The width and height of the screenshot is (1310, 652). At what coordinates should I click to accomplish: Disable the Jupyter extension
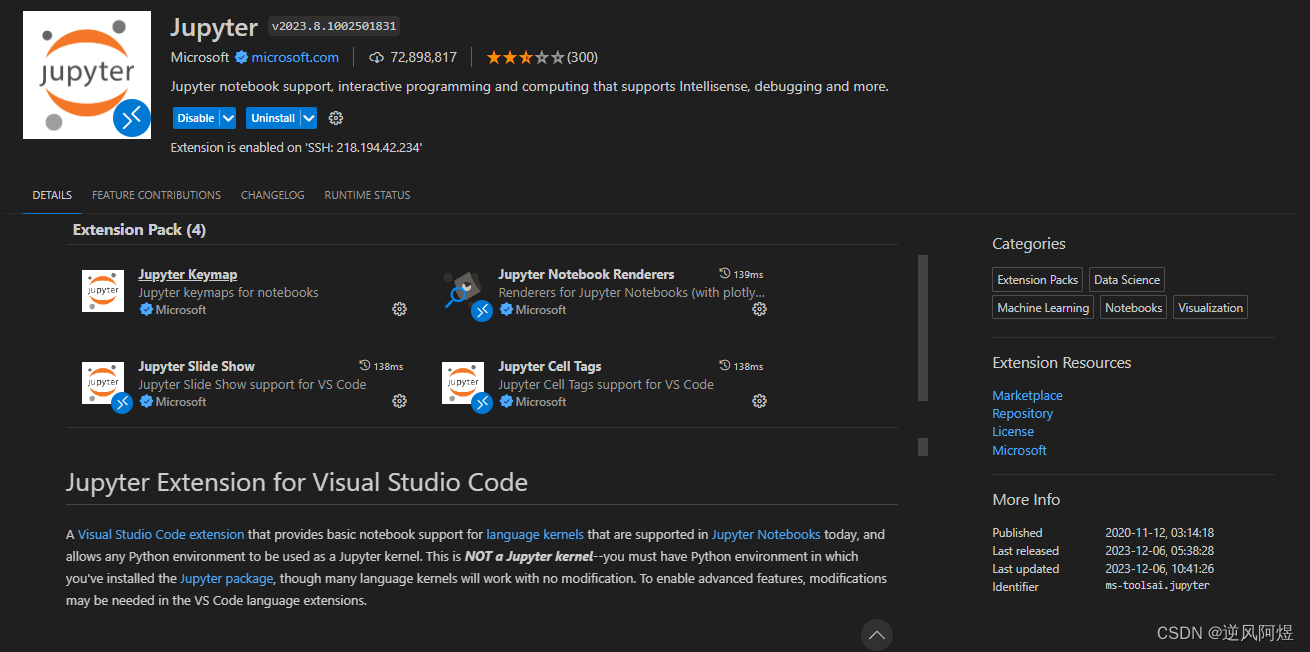pyautogui.click(x=196, y=118)
